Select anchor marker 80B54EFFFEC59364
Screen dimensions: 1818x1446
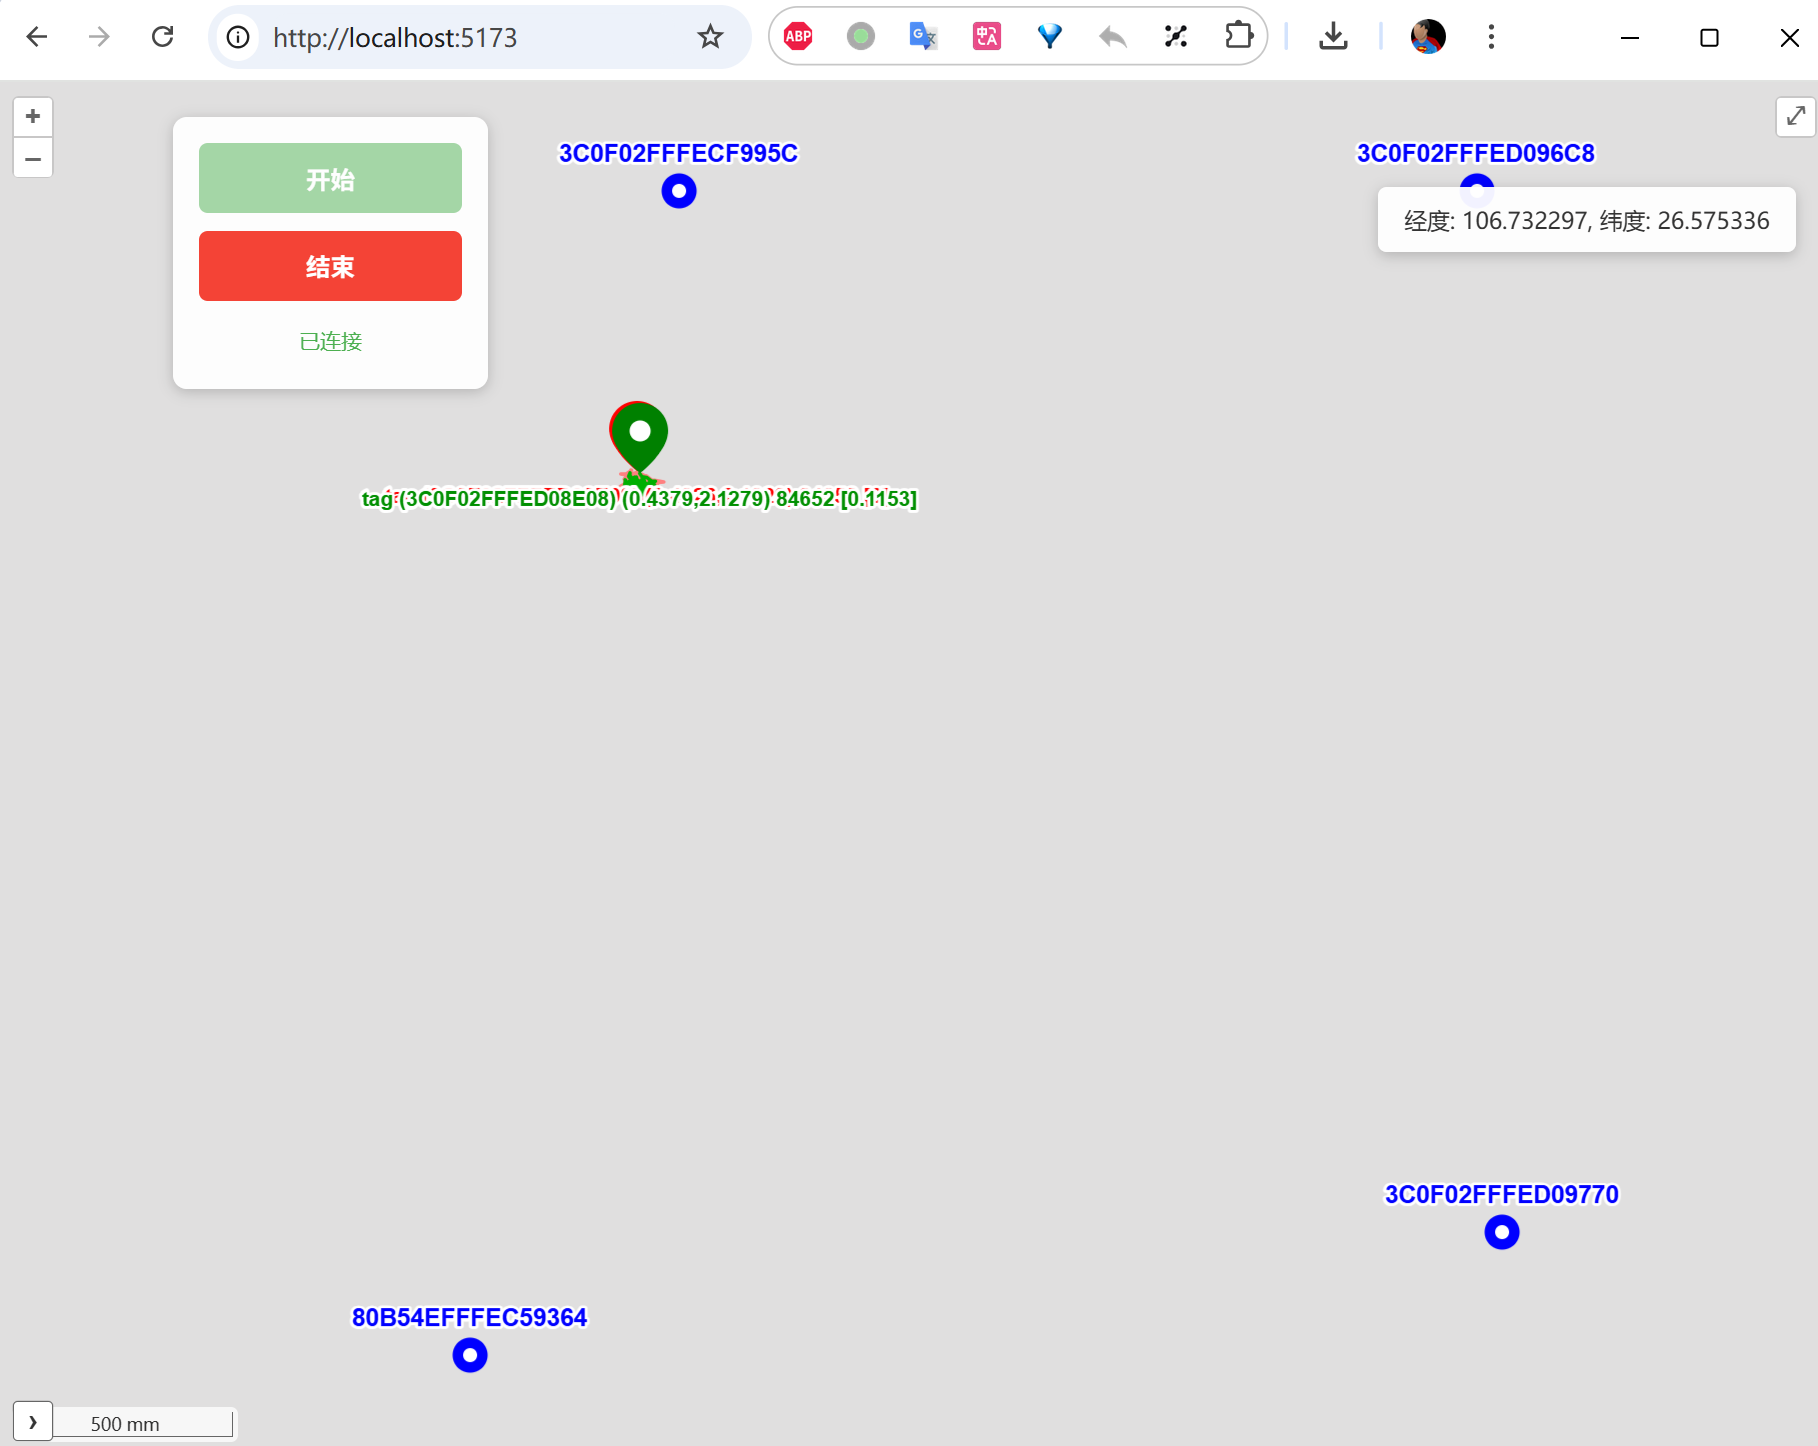pyautogui.click(x=470, y=1355)
